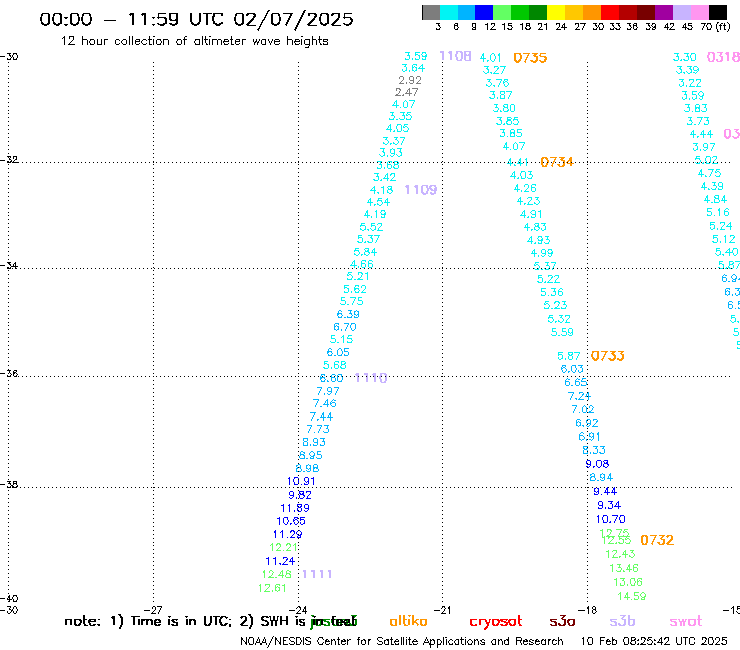Click the time marker 1108
The image size is (740, 650).
tap(455, 56)
